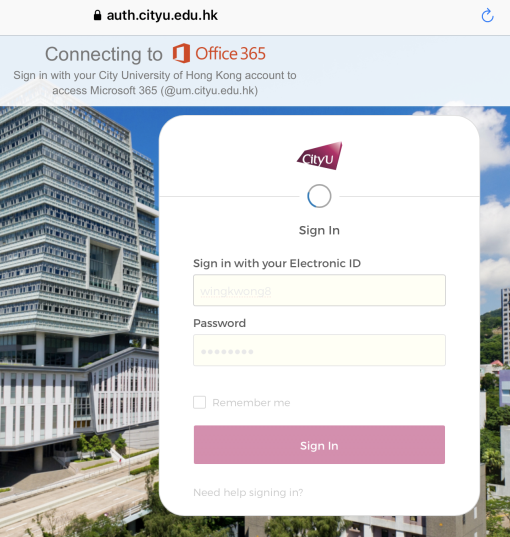The height and width of the screenshot is (537, 510).
Task: Click the pink Sign In button
Action: coord(319,445)
